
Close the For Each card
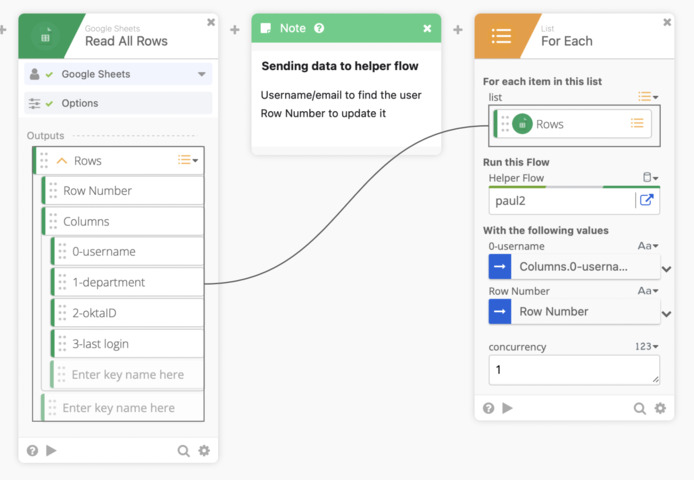coord(667,22)
